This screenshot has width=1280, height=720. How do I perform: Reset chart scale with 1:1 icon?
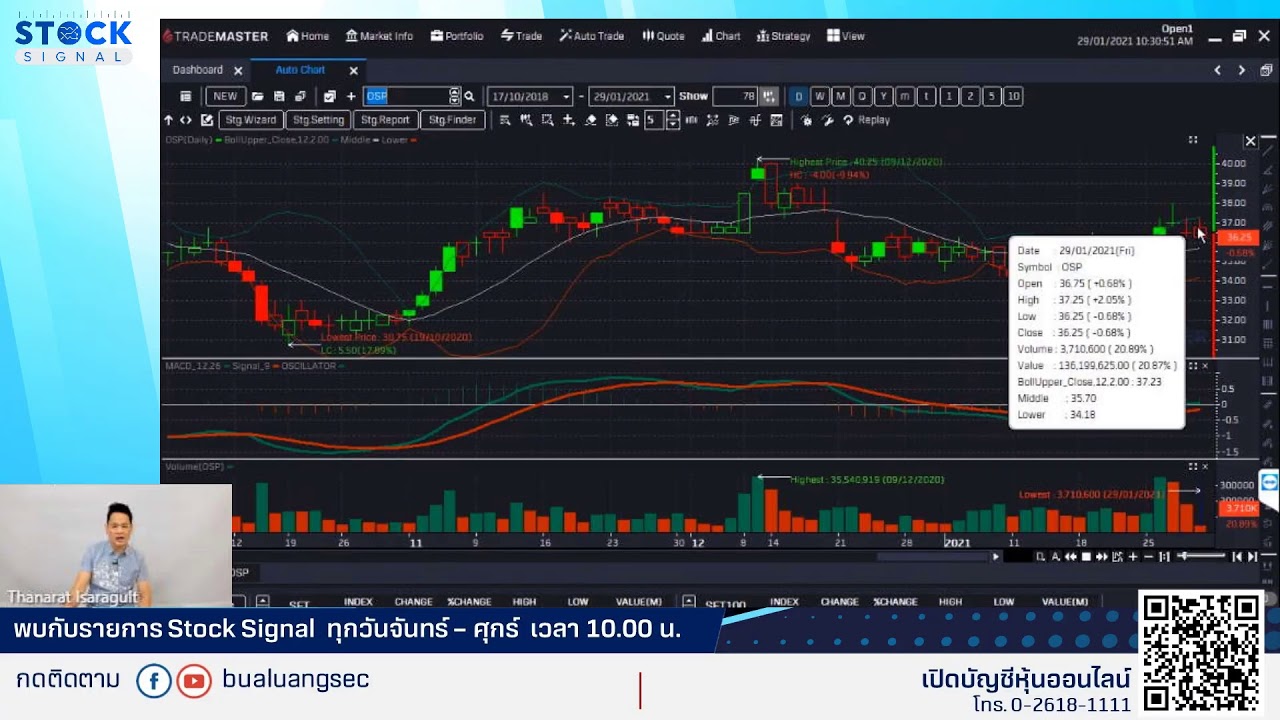pos(1165,557)
